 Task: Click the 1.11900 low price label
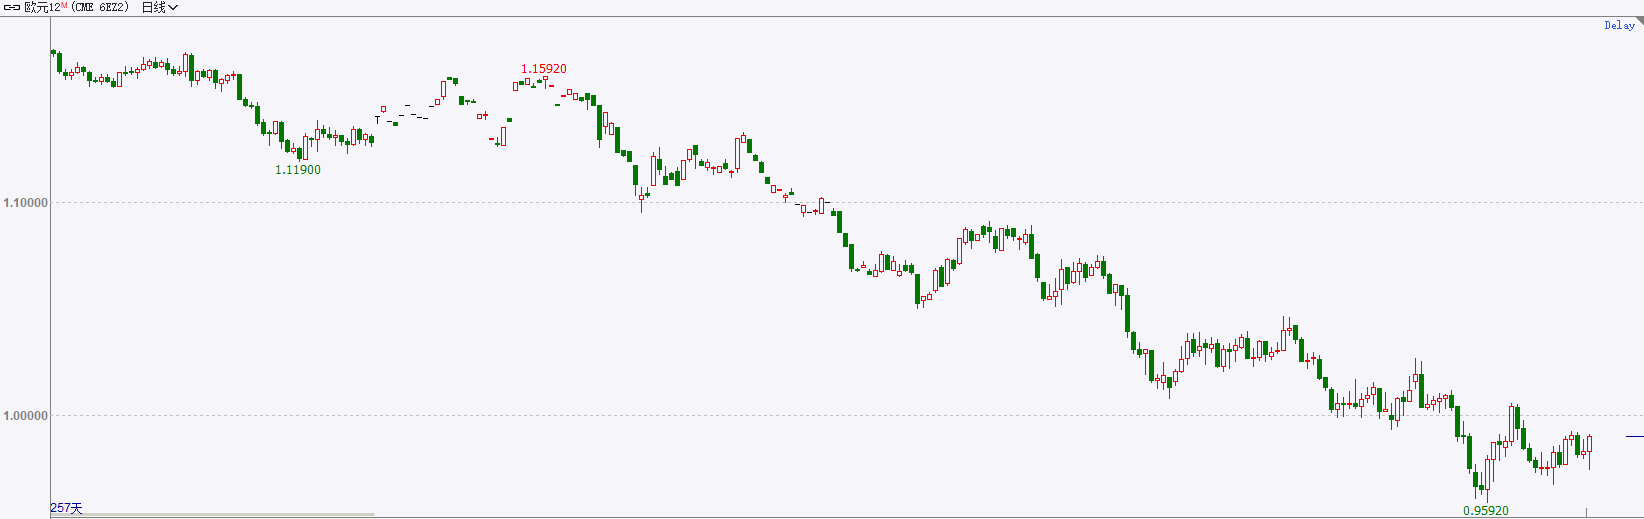[x=298, y=170]
